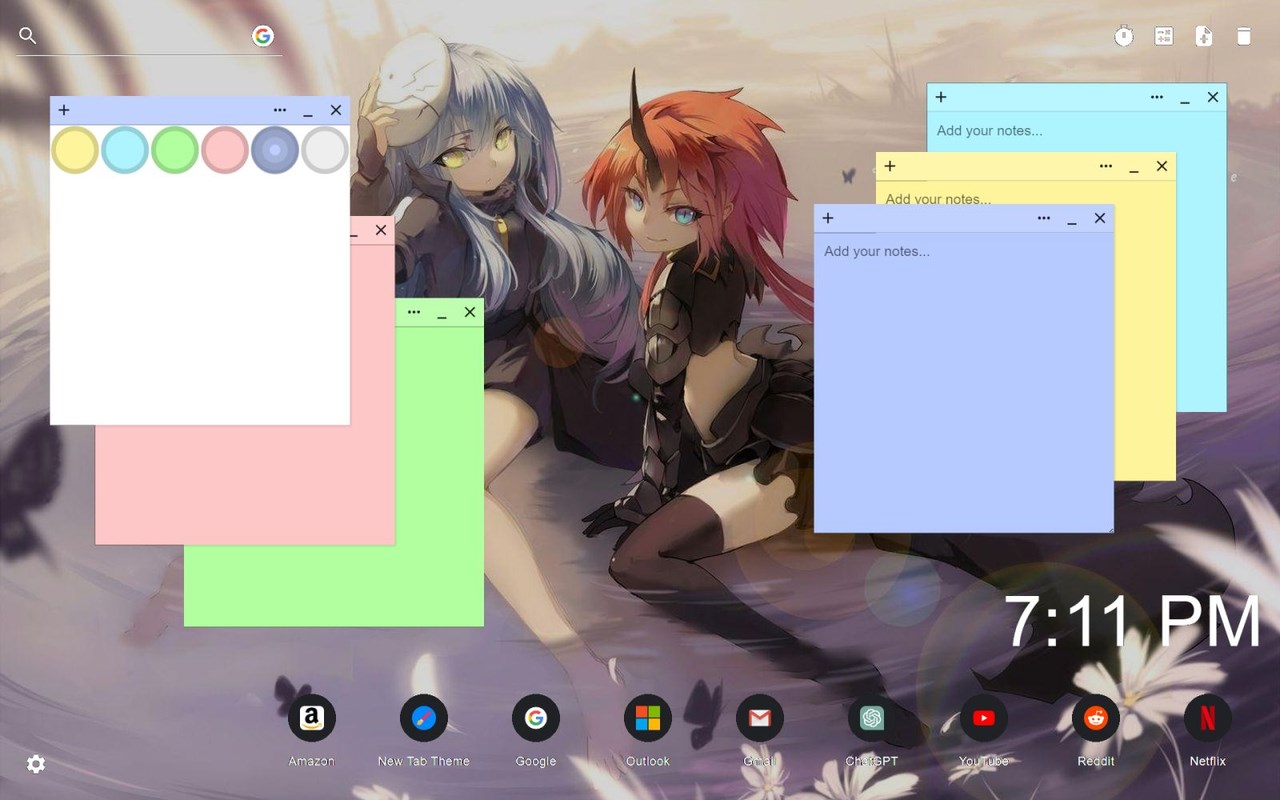Pick the cyan color swatch
1280x800 pixels.
125,150
